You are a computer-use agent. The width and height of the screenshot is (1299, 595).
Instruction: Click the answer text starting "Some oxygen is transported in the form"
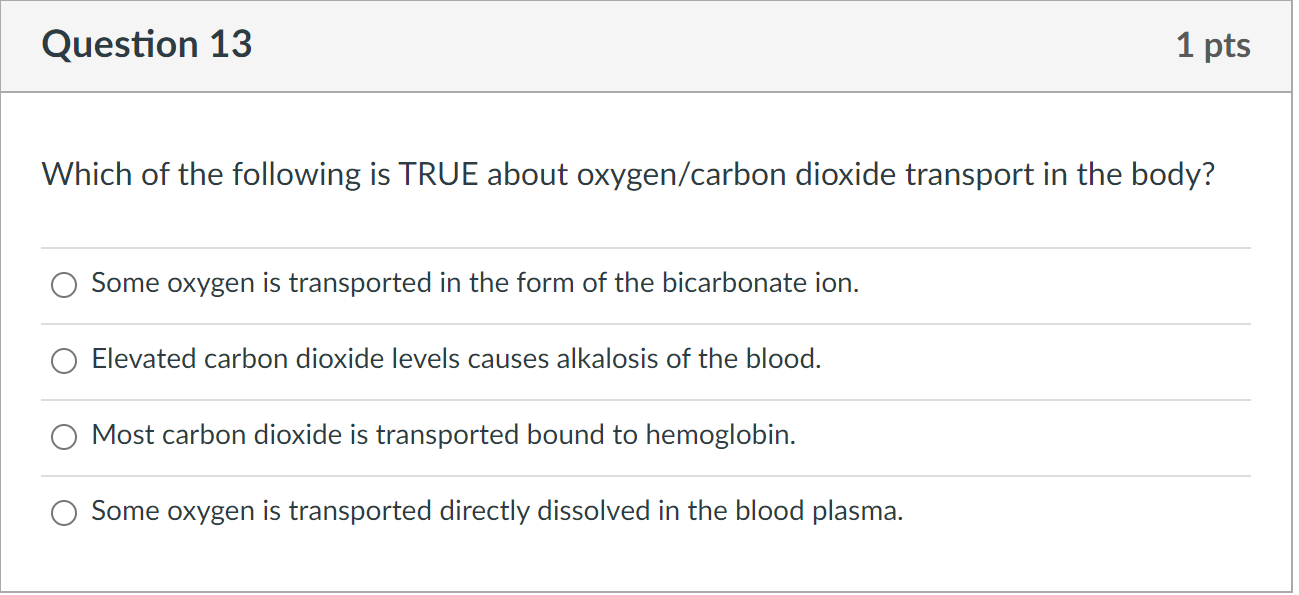(475, 284)
